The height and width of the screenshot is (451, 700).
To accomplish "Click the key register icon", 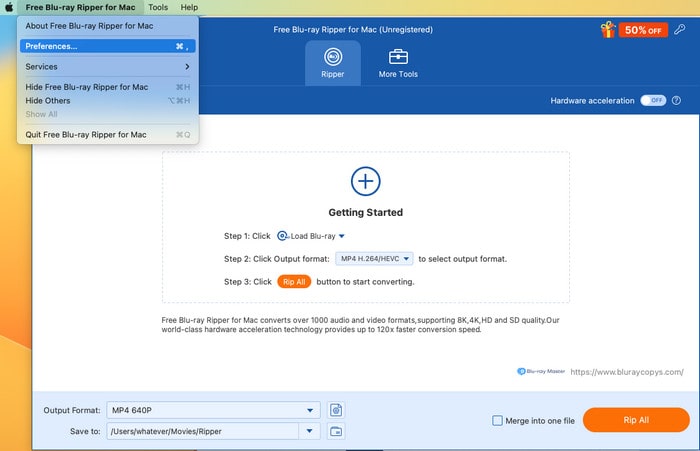I will coord(680,30).
